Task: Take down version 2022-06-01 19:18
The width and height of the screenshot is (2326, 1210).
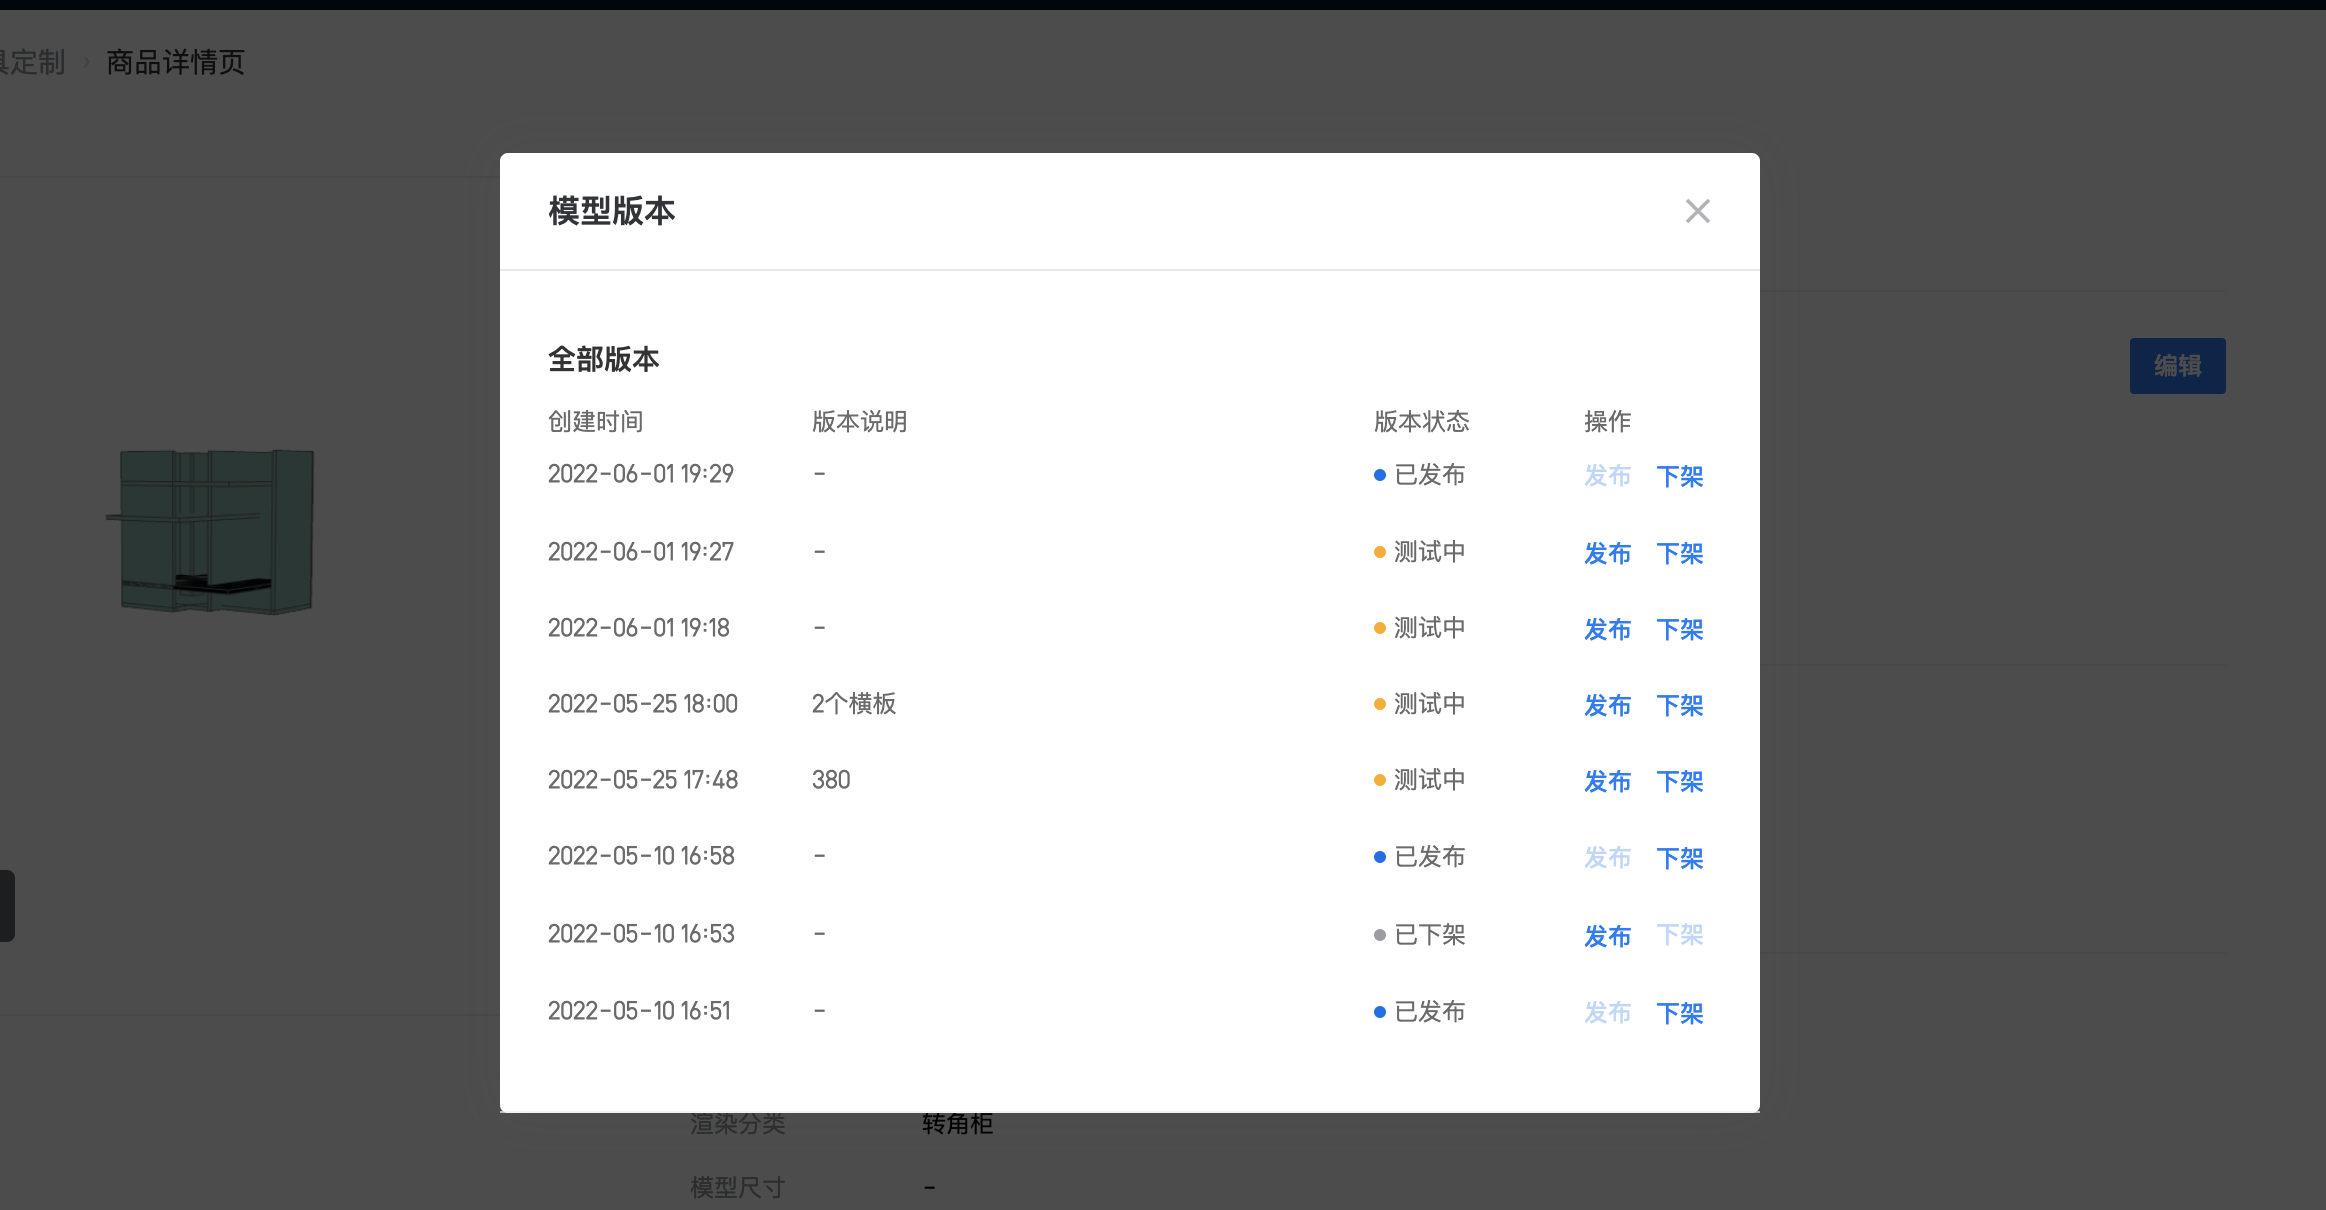Action: pyautogui.click(x=1680, y=629)
